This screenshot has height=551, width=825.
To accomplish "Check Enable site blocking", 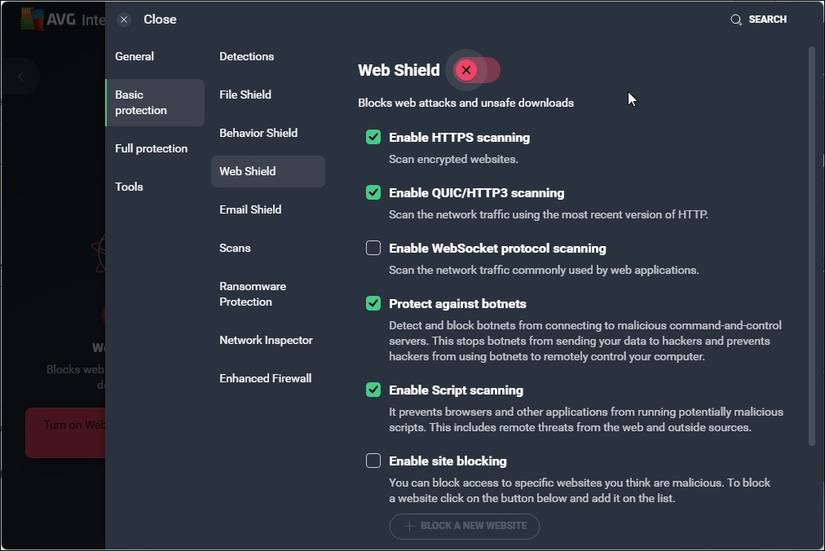I will click(373, 461).
